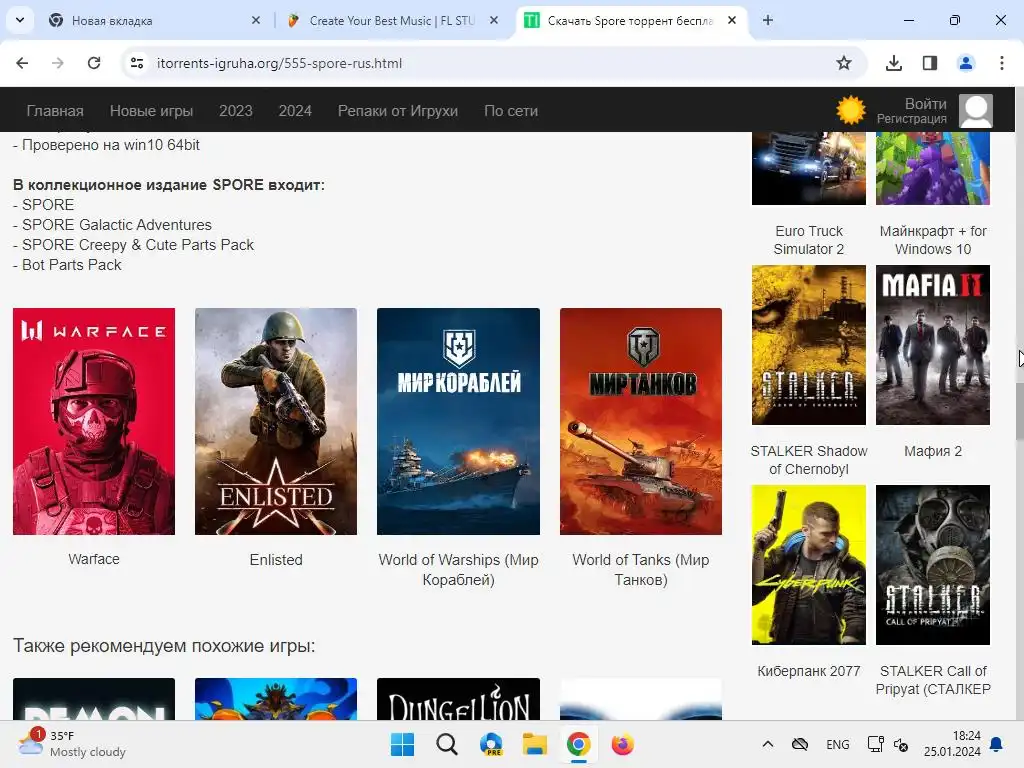The width and height of the screenshot is (1024, 768).
Task: Close the Spore torrent tab
Action: [732, 20]
